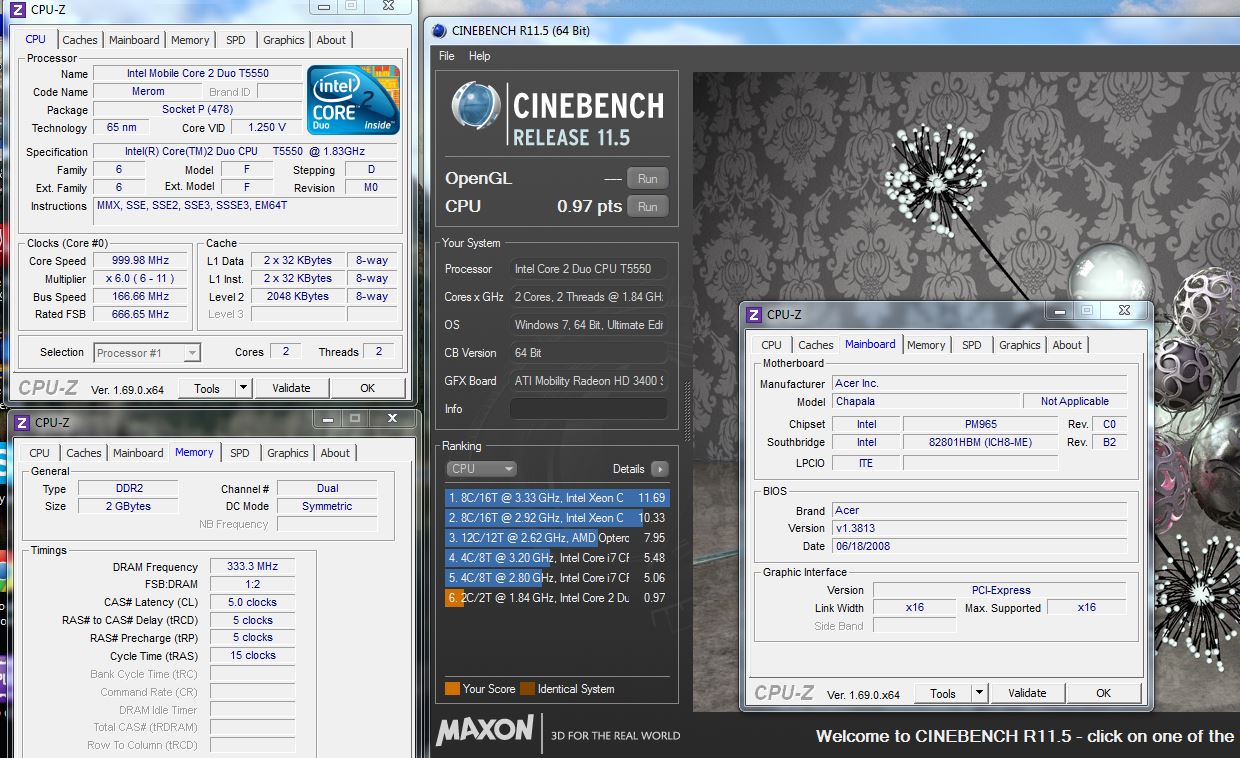The height and width of the screenshot is (758, 1240).
Task: Run the OpenGL benchmark
Action: [x=647, y=179]
